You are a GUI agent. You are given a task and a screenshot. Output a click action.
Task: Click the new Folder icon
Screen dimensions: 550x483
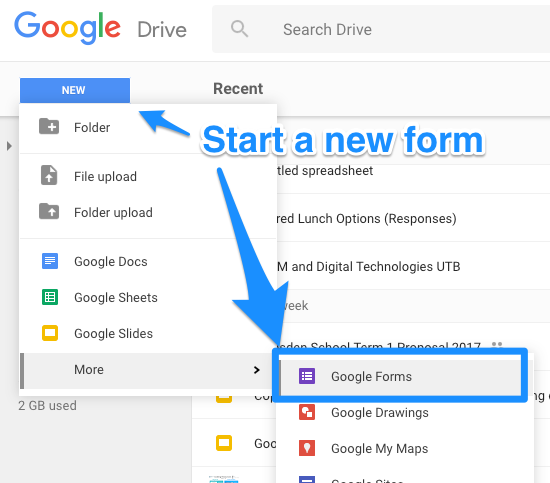49,126
